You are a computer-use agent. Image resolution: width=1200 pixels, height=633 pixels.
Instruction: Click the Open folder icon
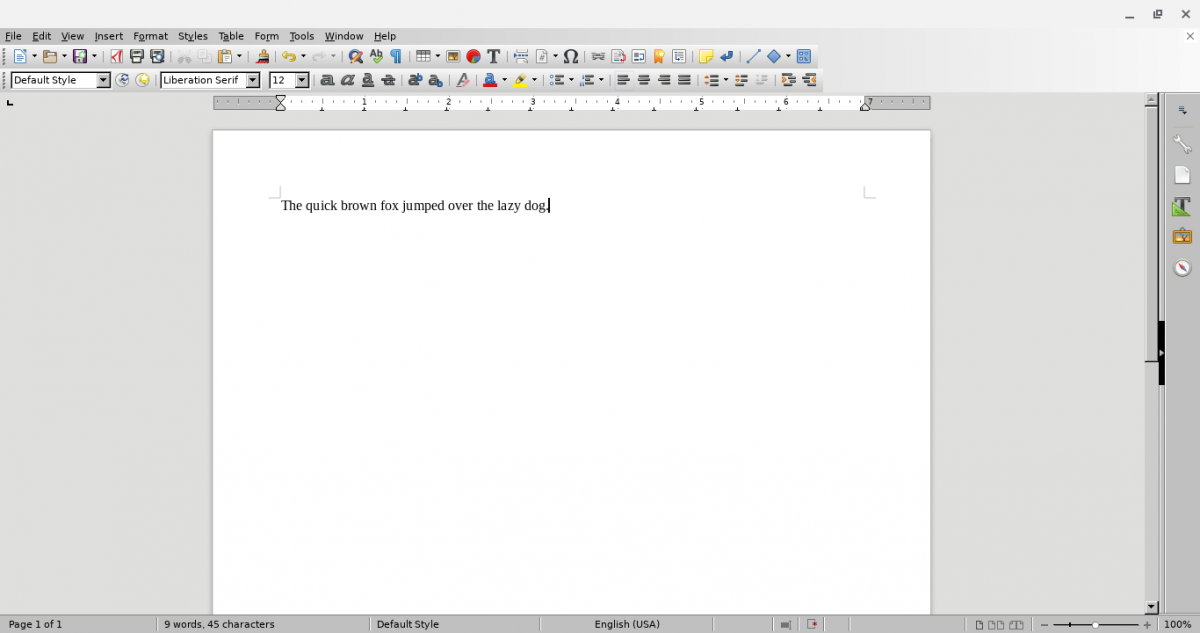pos(50,57)
